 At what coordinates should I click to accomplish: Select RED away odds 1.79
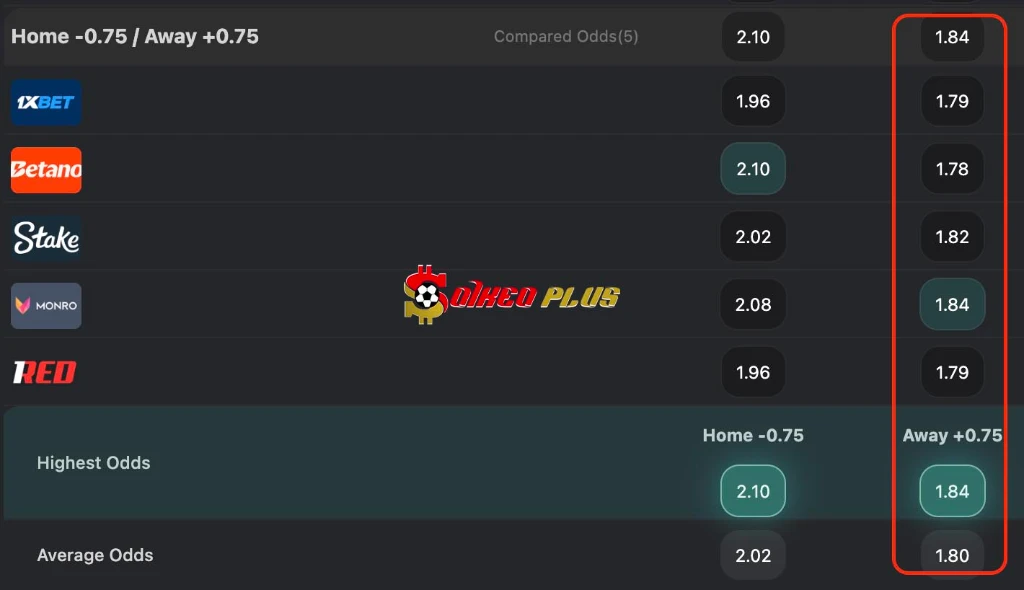pyautogui.click(x=952, y=372)
